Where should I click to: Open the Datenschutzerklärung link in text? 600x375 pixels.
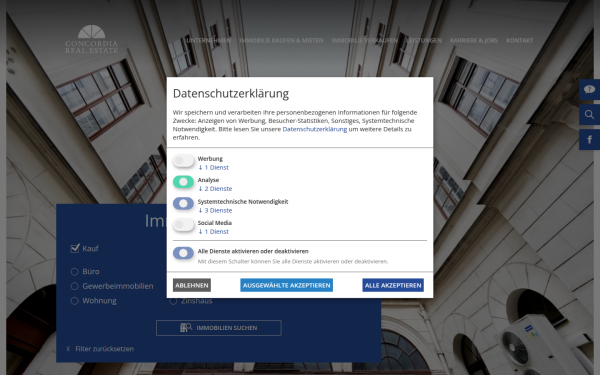coord(315,129)
